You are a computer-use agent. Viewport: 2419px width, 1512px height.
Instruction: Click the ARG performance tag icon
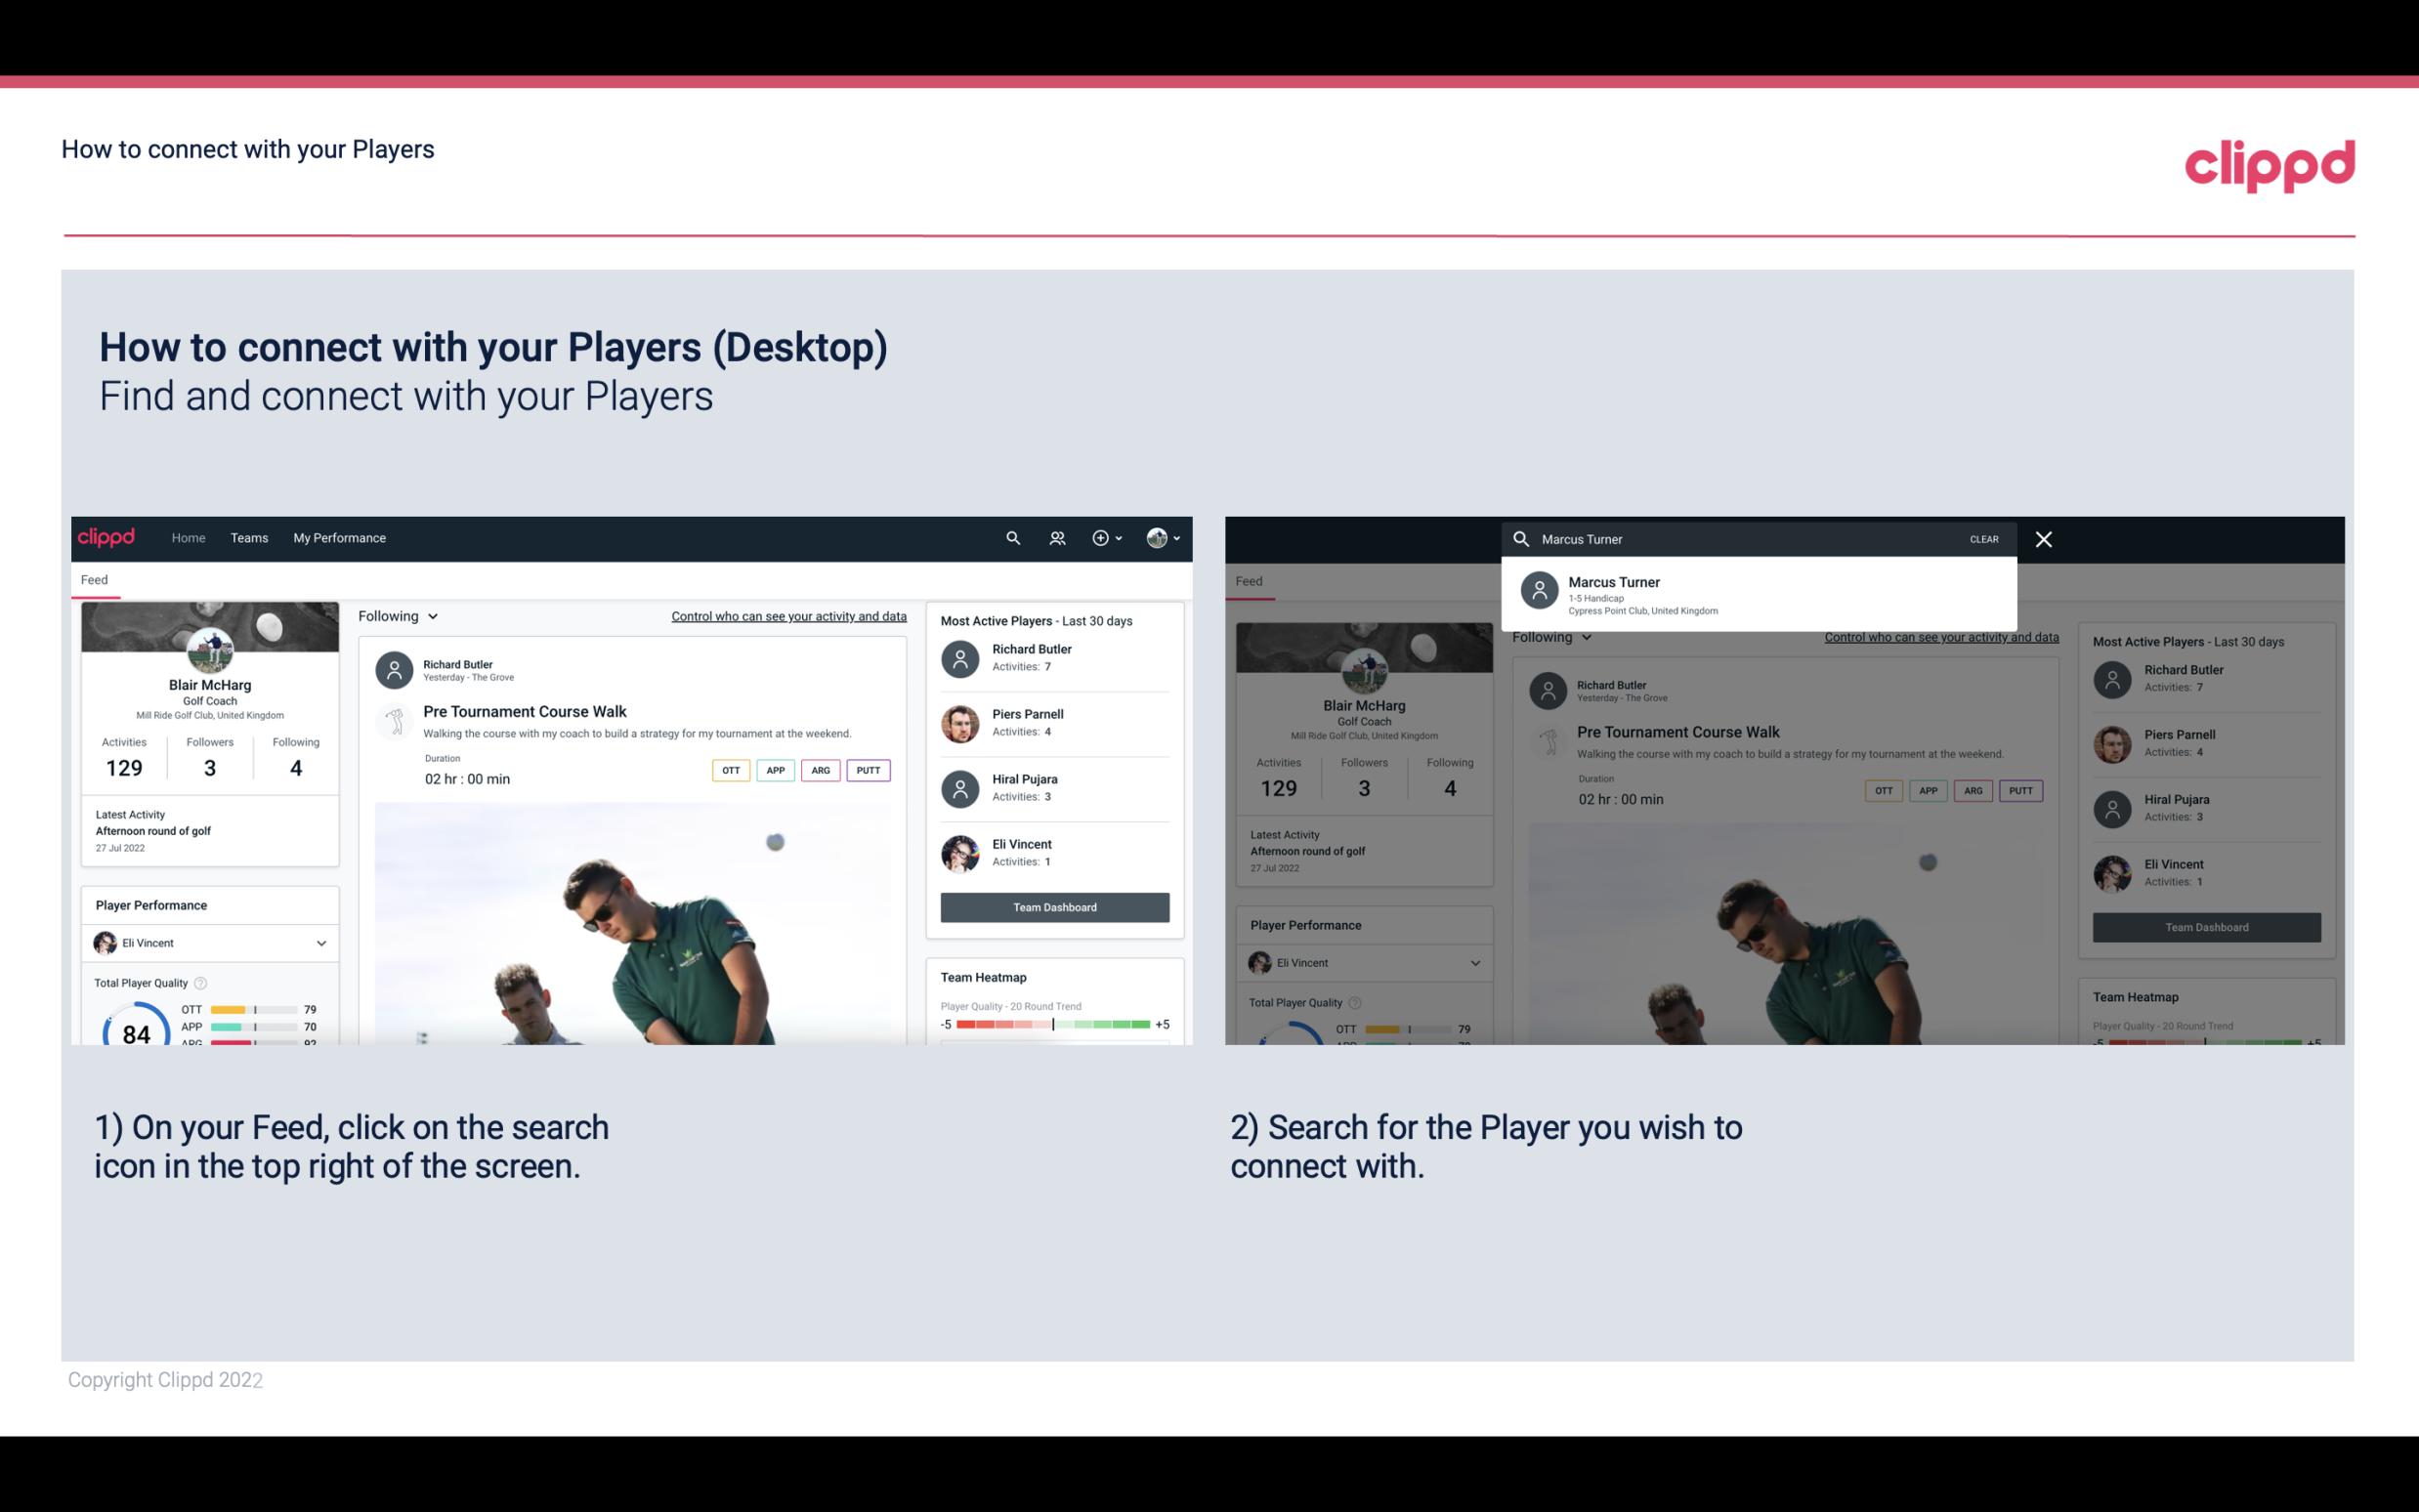(819, 768)
